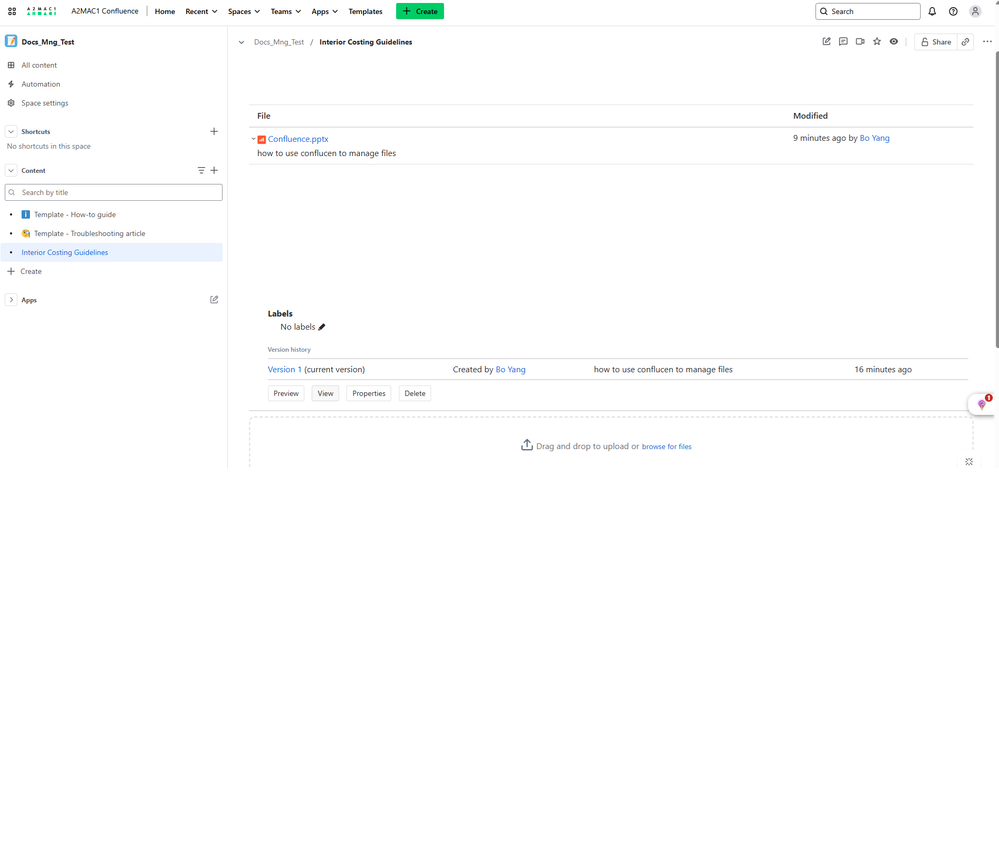Click the PowerPoint file type icon
Screen dimensions: 999x855
pos(261,140)
